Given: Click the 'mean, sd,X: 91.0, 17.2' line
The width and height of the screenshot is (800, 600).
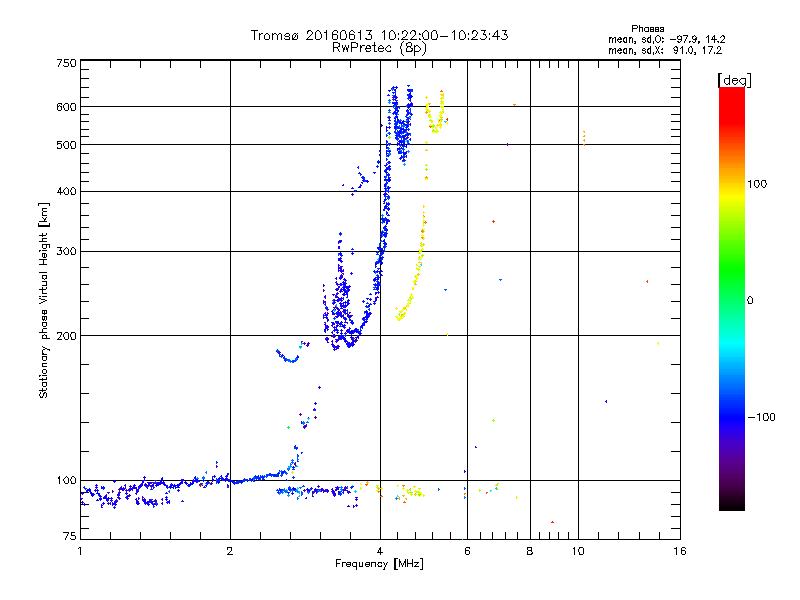Looking at the screenshot, I should click(665, 50).
